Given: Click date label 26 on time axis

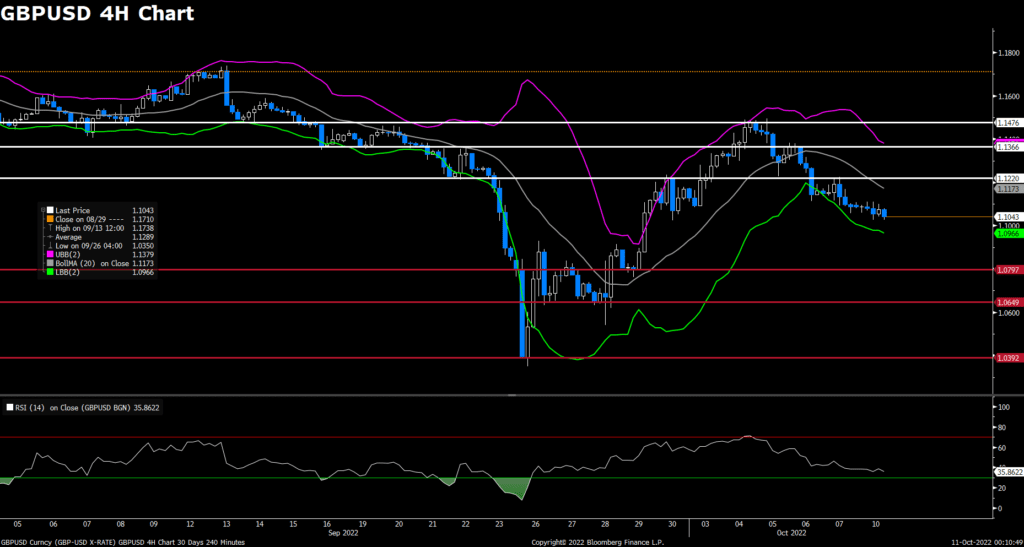Looking at the screenshot, I should click(535, 524).
